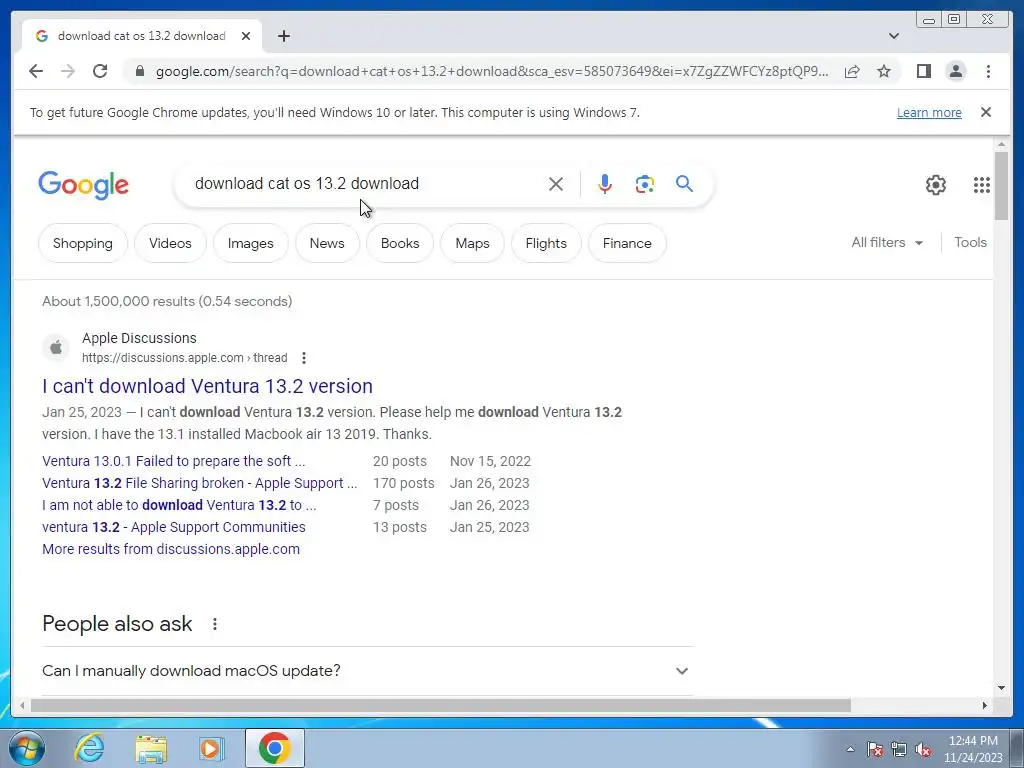Open the muted volume tray icon
The image size is (1024, 768).
point(923,749)
